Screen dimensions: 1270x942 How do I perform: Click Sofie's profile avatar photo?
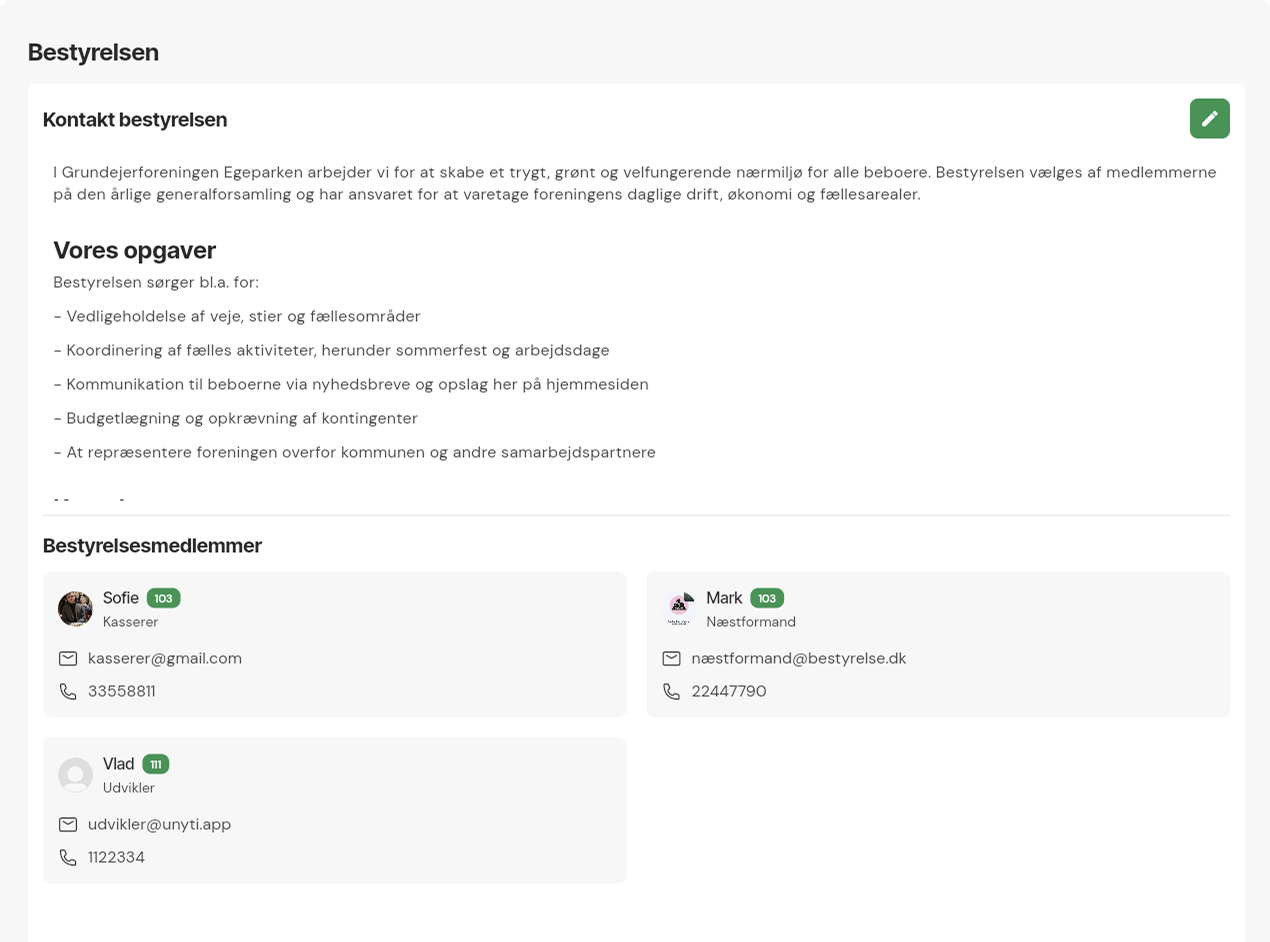[75, 608]
